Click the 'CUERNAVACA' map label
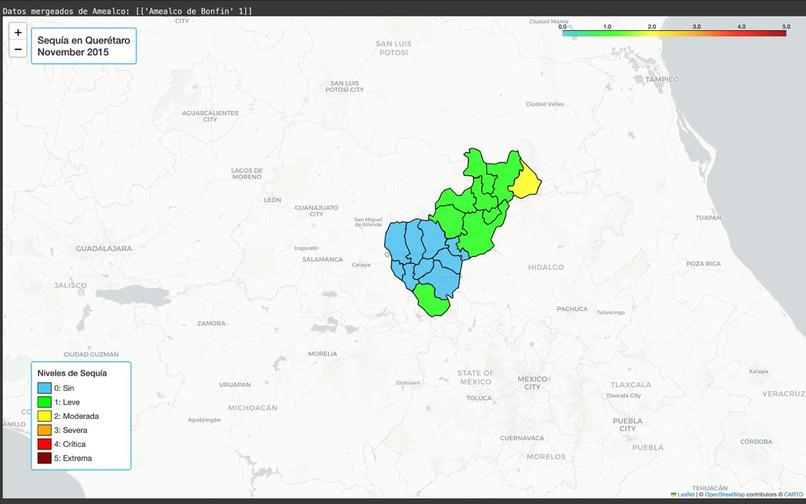Screen dimensions: 806x504 click(x=522, y=438)
